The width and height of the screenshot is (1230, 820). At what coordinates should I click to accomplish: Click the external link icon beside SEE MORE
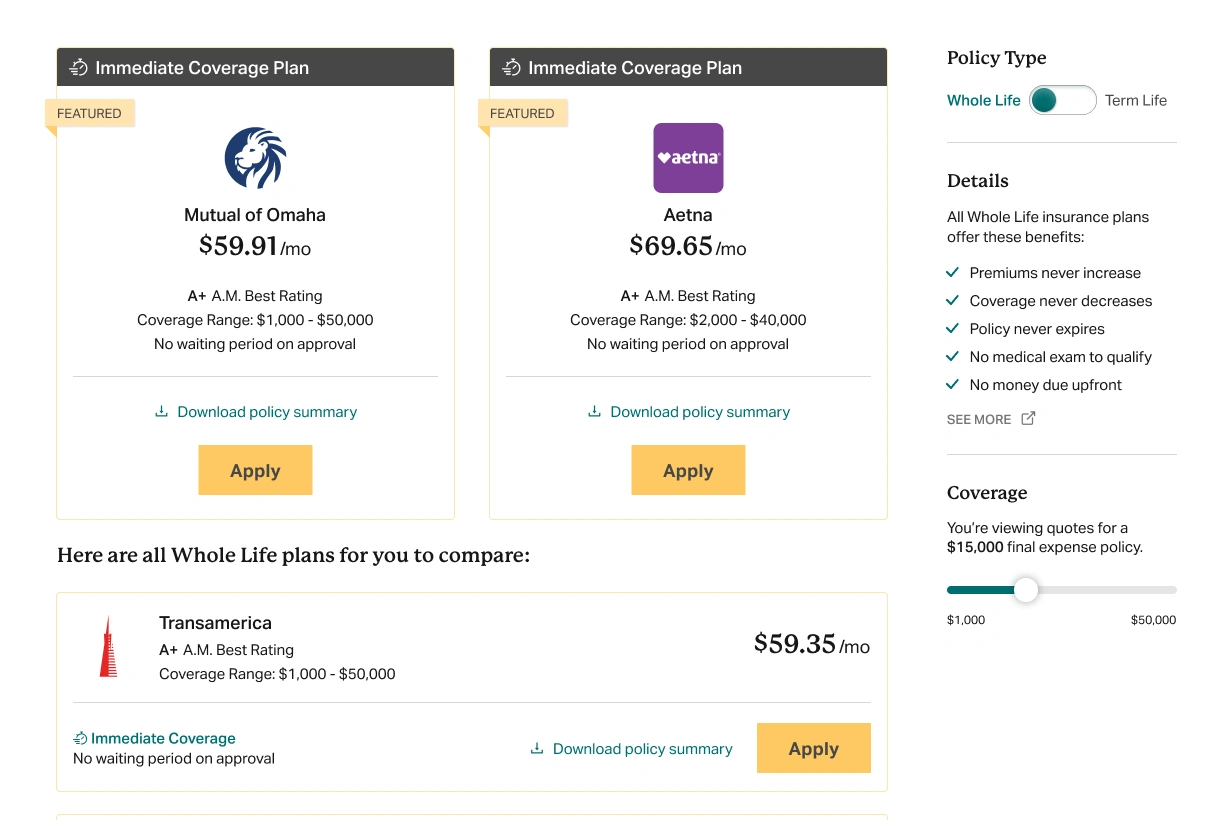point(1029,419)
